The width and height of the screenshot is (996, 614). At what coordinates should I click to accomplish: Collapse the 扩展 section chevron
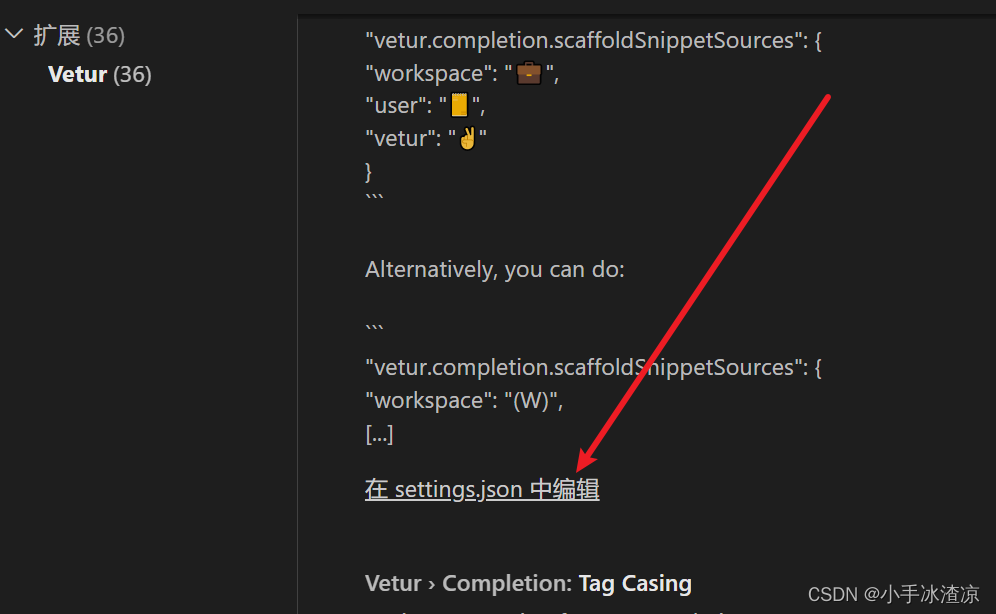[x=14, y=34]
